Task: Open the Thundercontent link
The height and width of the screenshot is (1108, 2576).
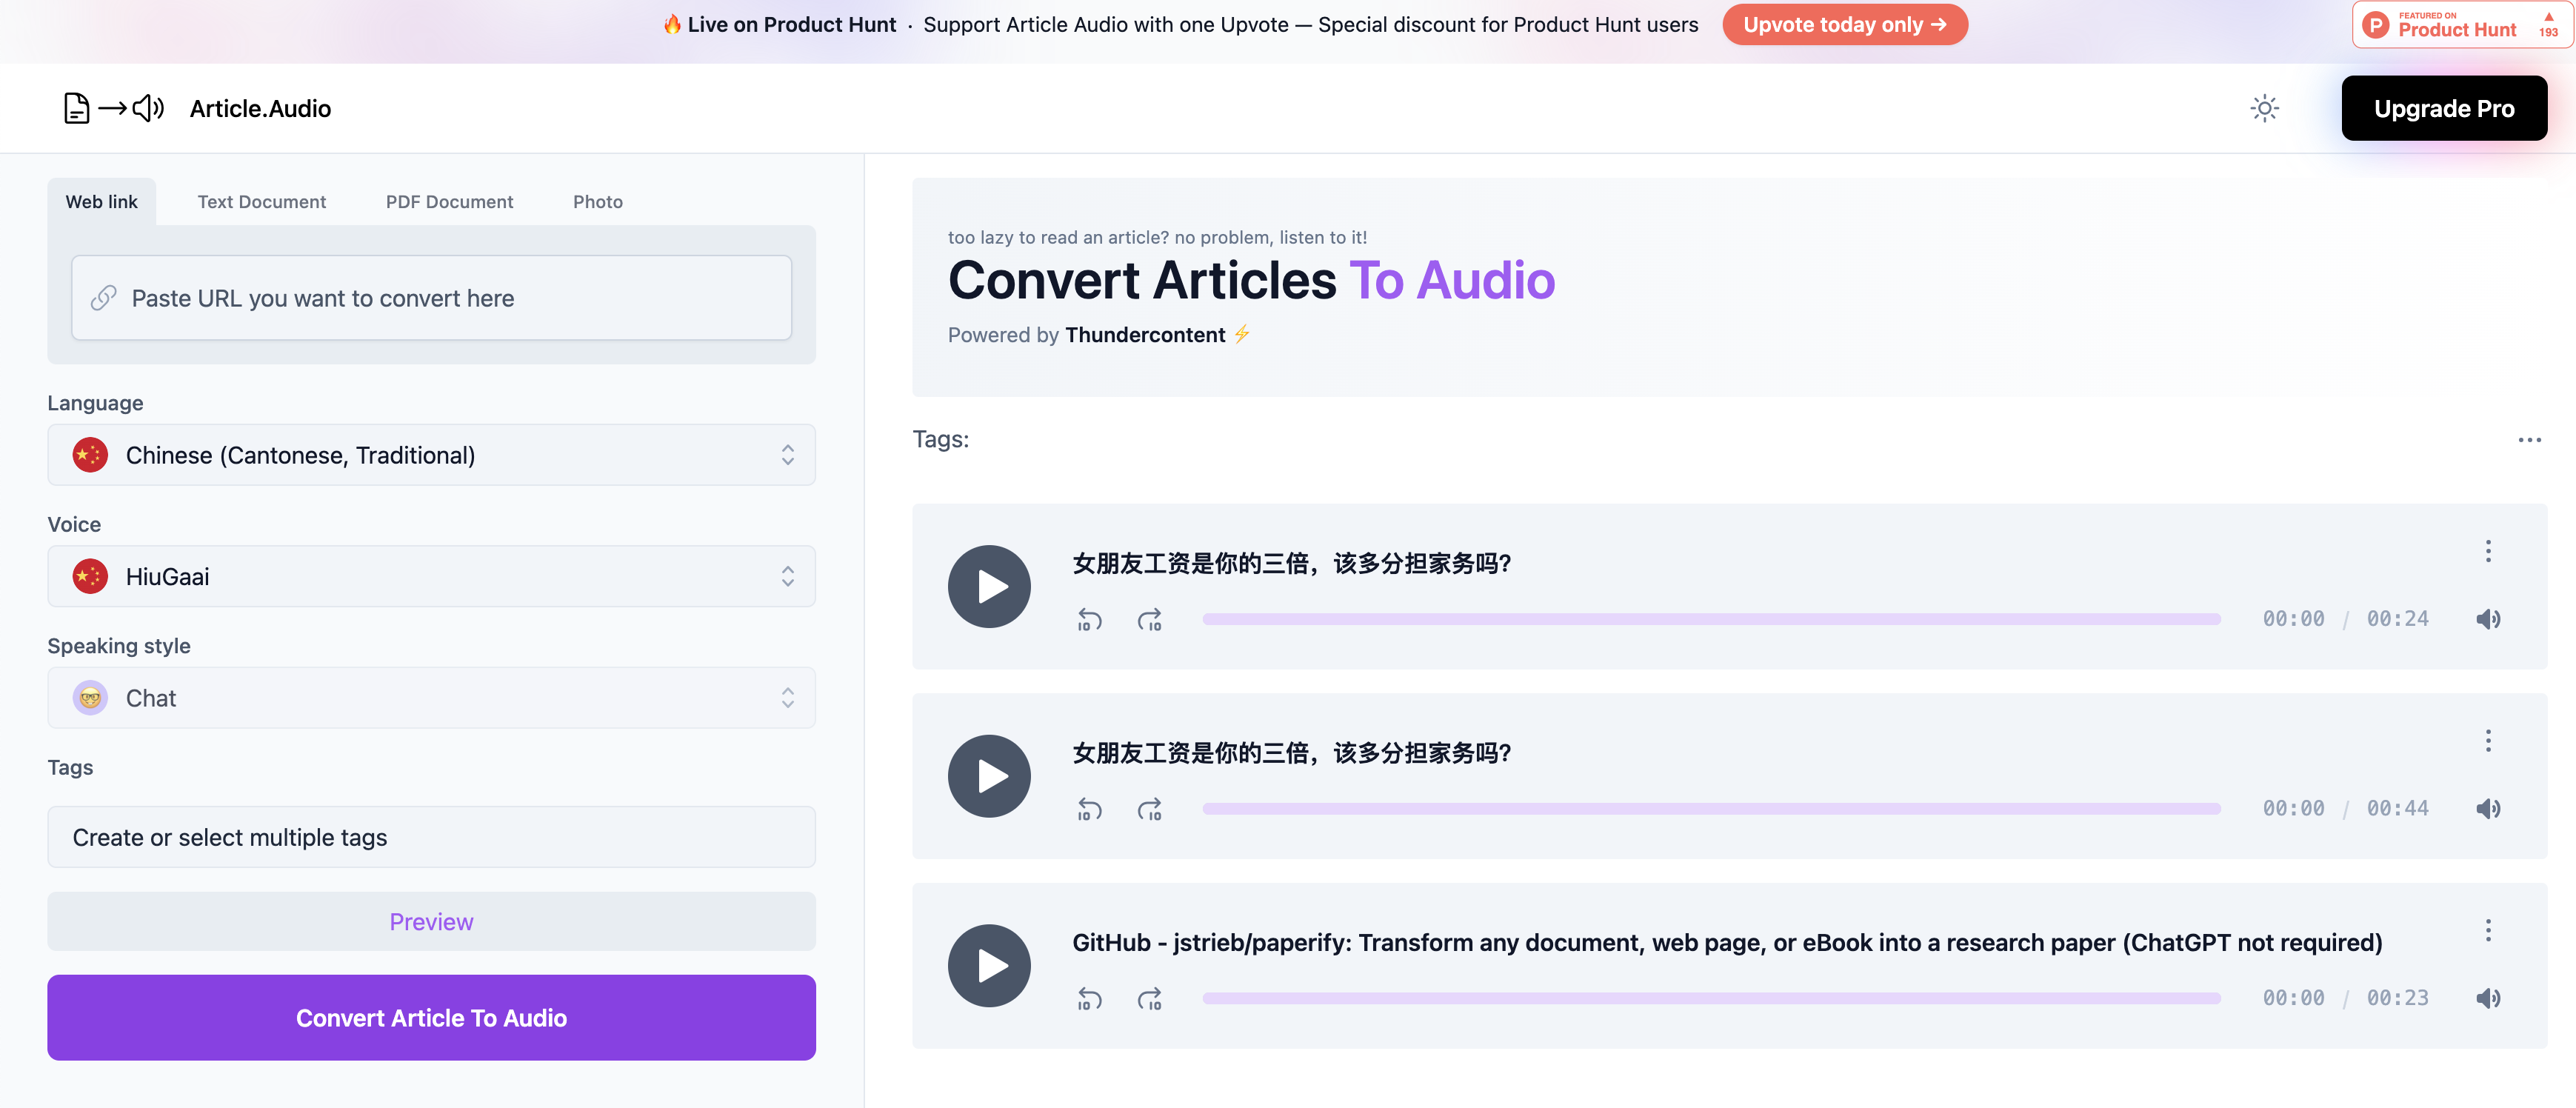Action: coord(1144,335)
